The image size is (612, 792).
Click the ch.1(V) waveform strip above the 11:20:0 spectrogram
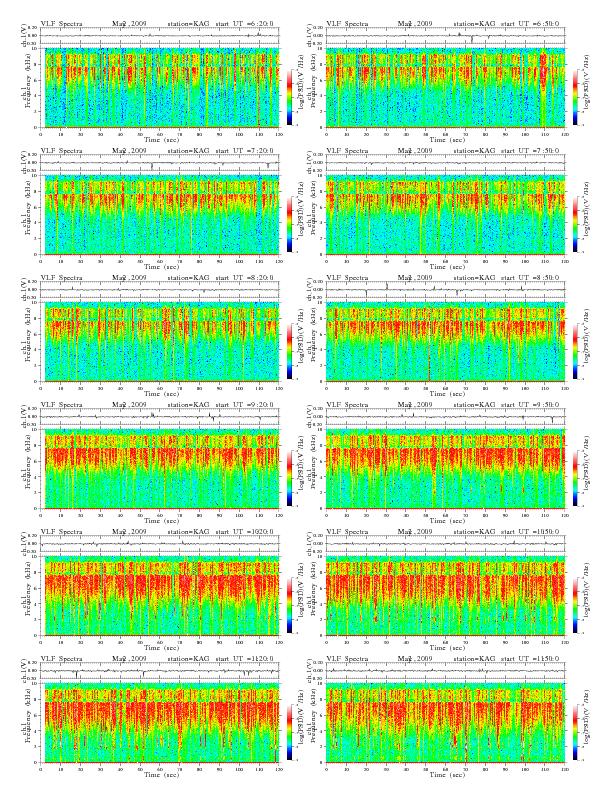click(160, 671)
